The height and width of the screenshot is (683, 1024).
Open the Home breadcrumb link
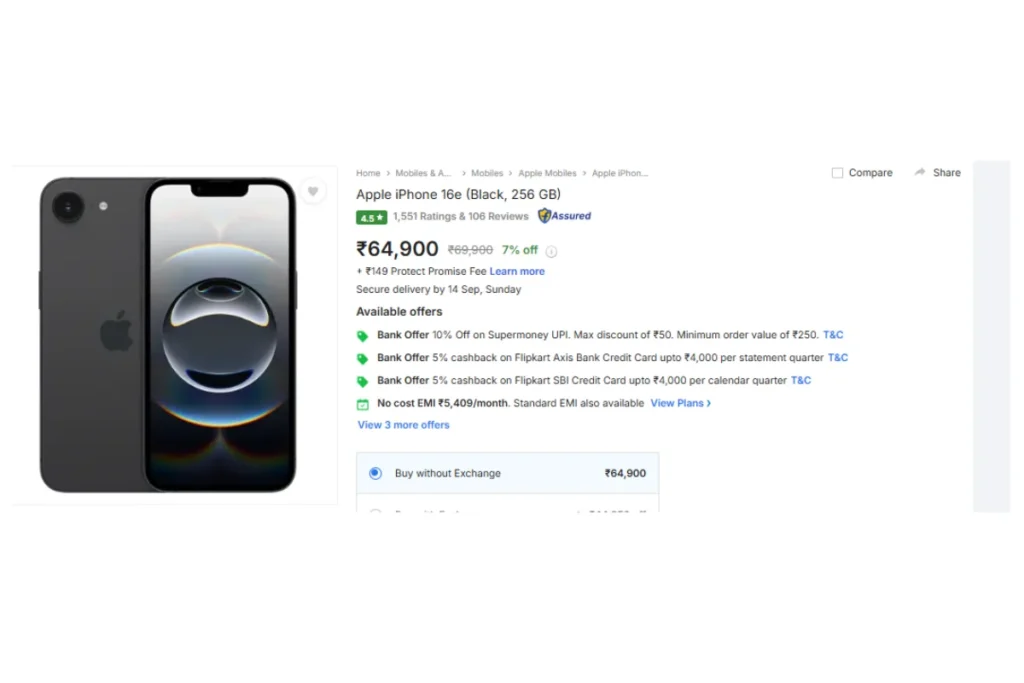(368, 173)
